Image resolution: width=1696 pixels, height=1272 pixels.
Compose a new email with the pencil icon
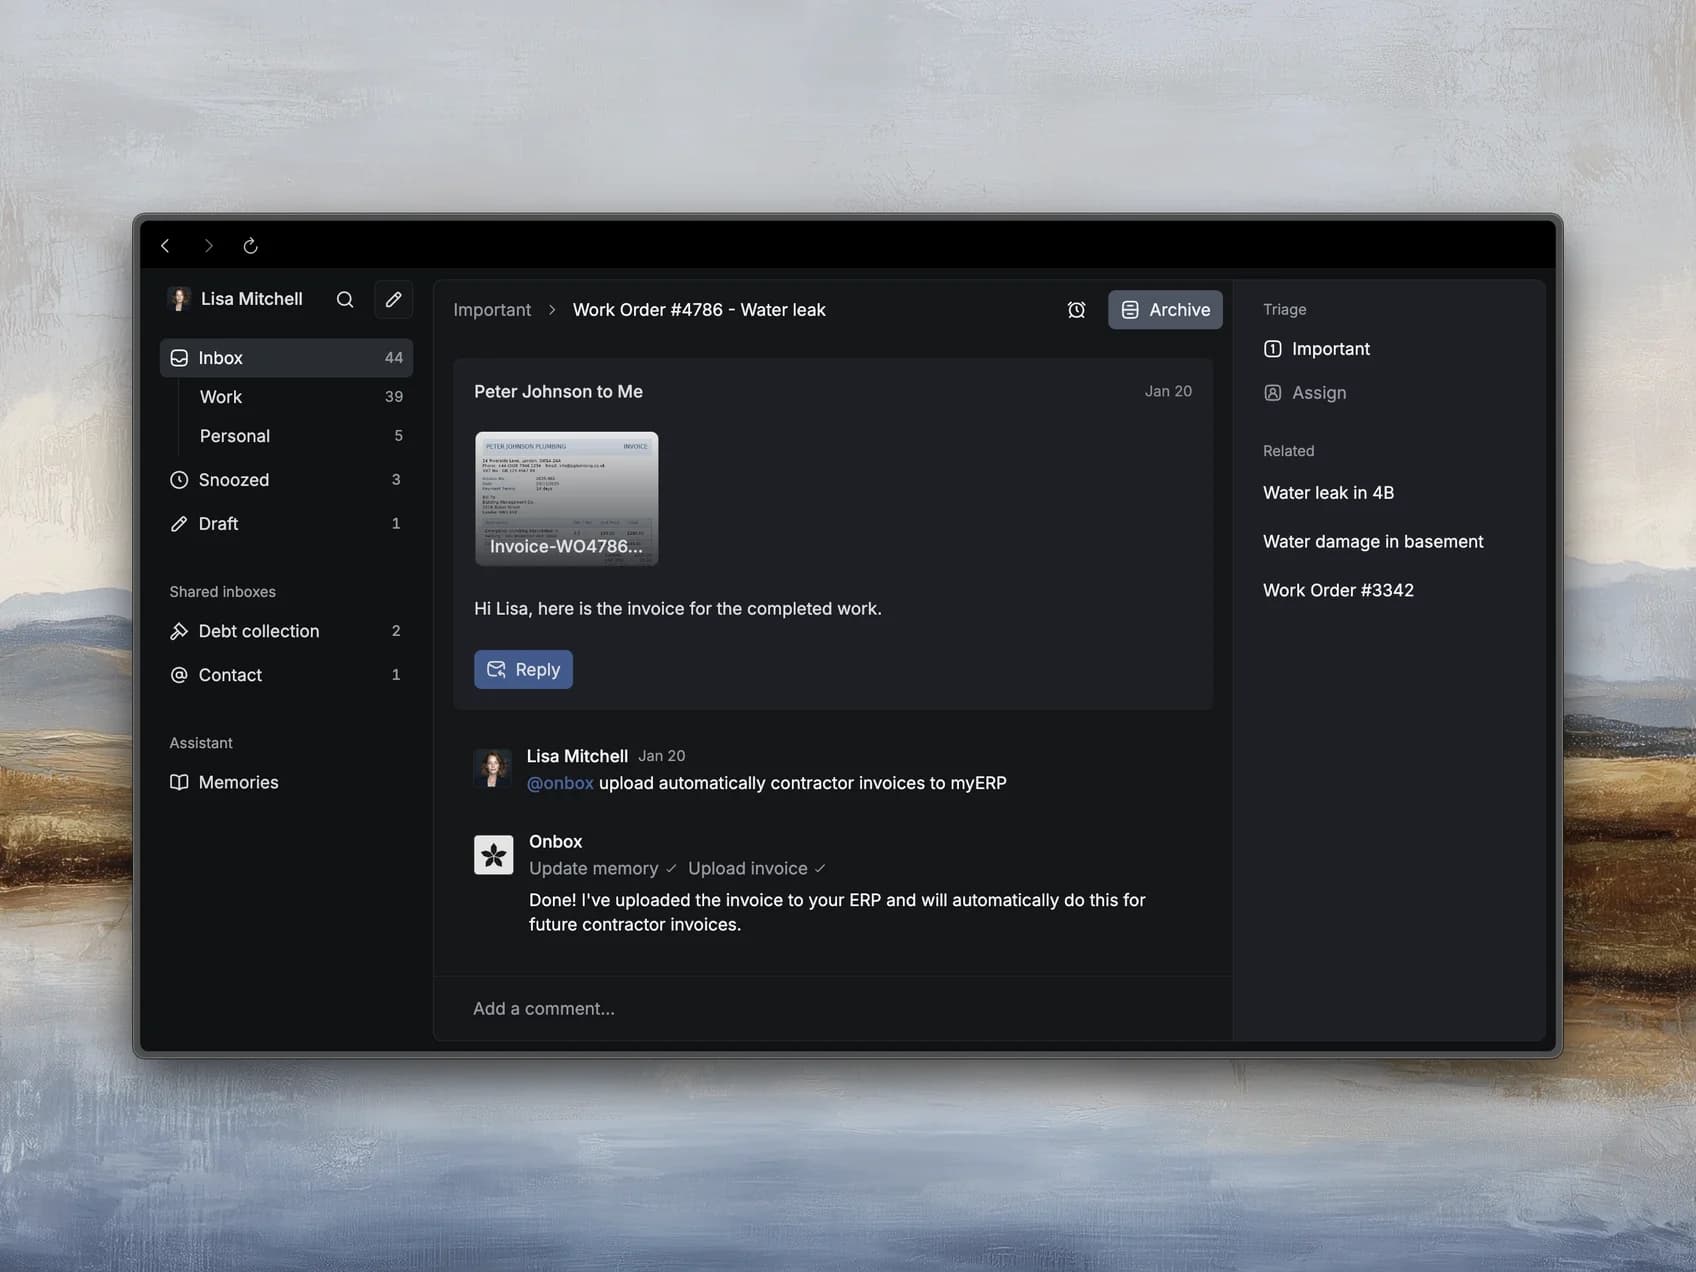coord(393,299)
